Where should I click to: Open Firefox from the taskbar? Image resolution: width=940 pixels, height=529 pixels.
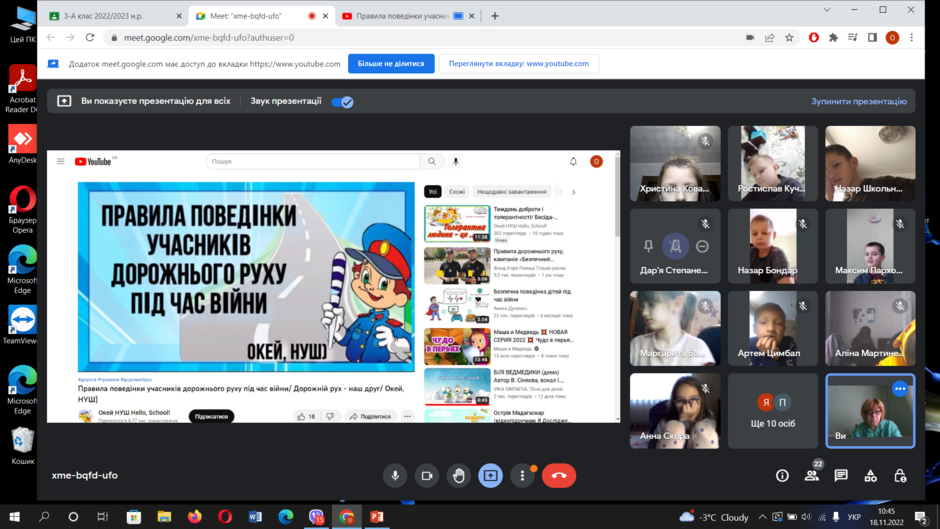pos(195,516)
